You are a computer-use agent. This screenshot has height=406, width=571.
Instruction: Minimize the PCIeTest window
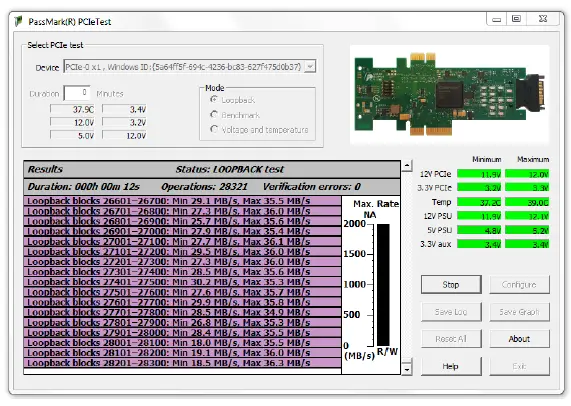coord(497,19)
